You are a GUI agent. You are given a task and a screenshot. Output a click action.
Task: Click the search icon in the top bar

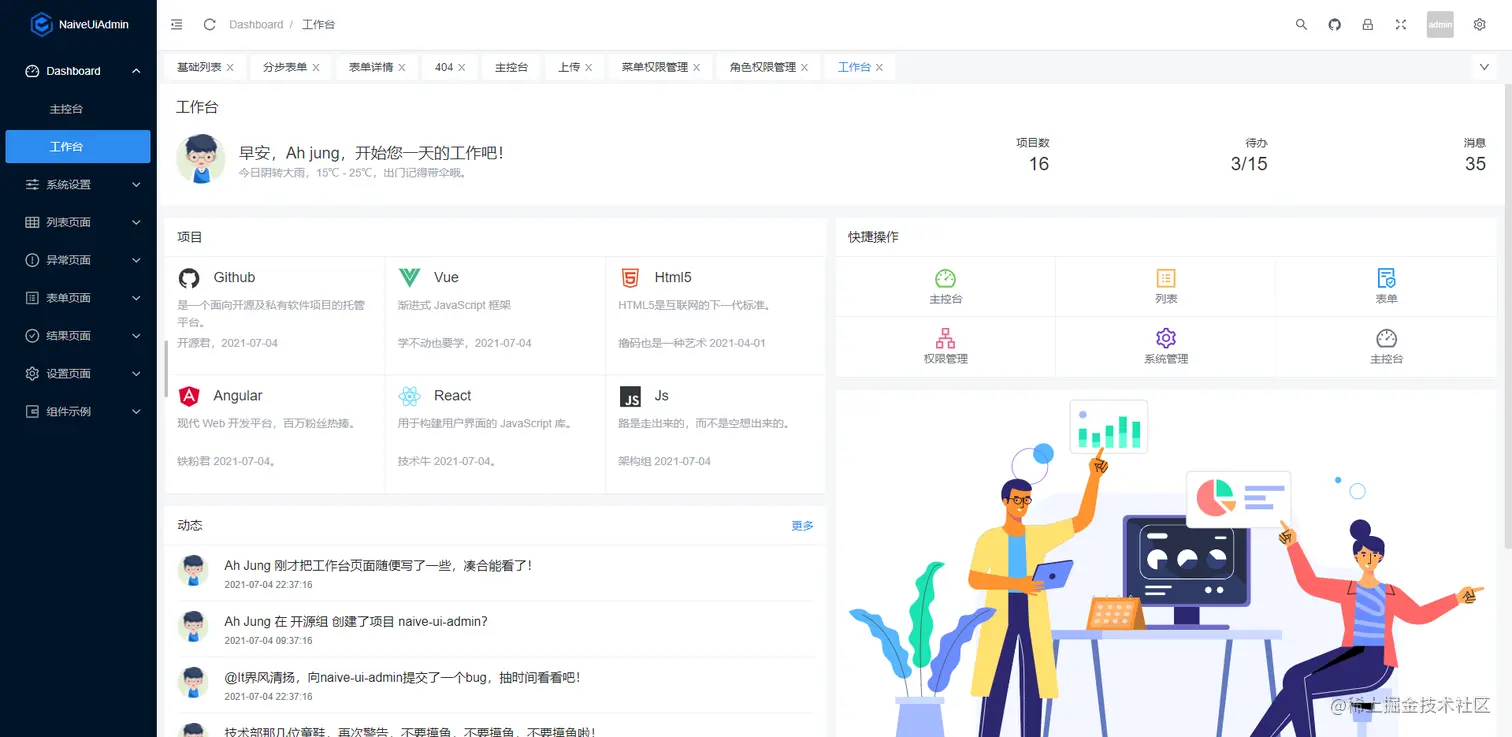tap(1301, 24)
